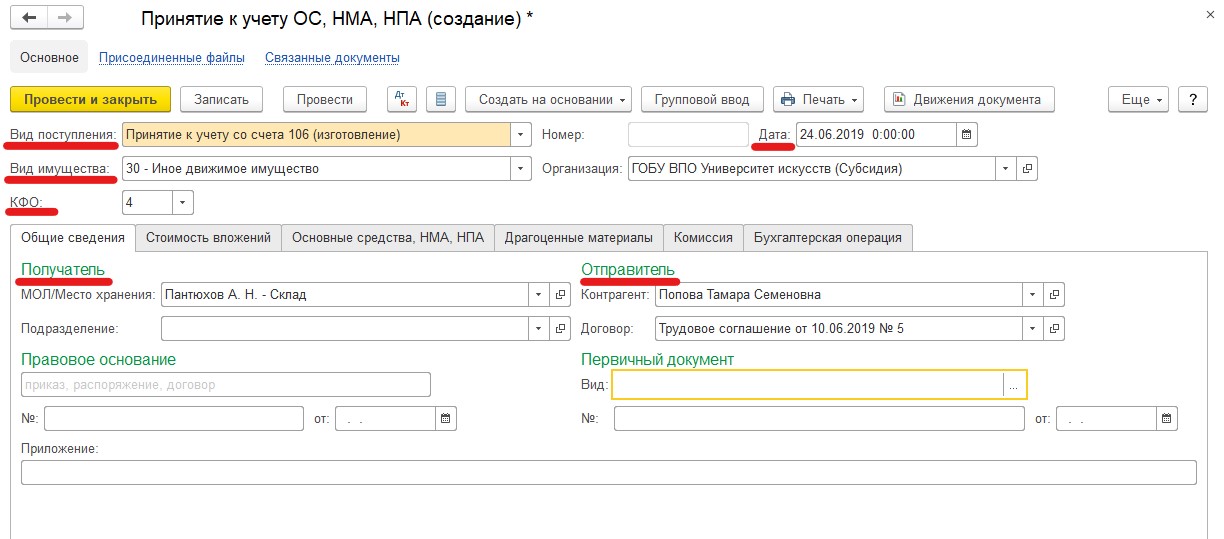1224x539 pixels.
Task: Open the Организация record card
Action: 1027,168
